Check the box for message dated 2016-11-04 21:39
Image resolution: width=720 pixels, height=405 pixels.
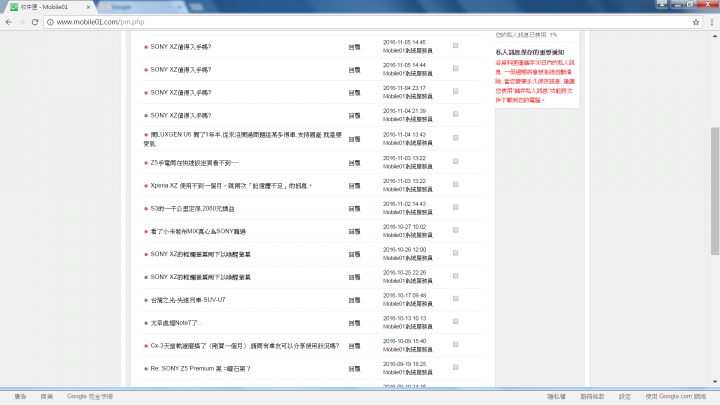[456, 114]
